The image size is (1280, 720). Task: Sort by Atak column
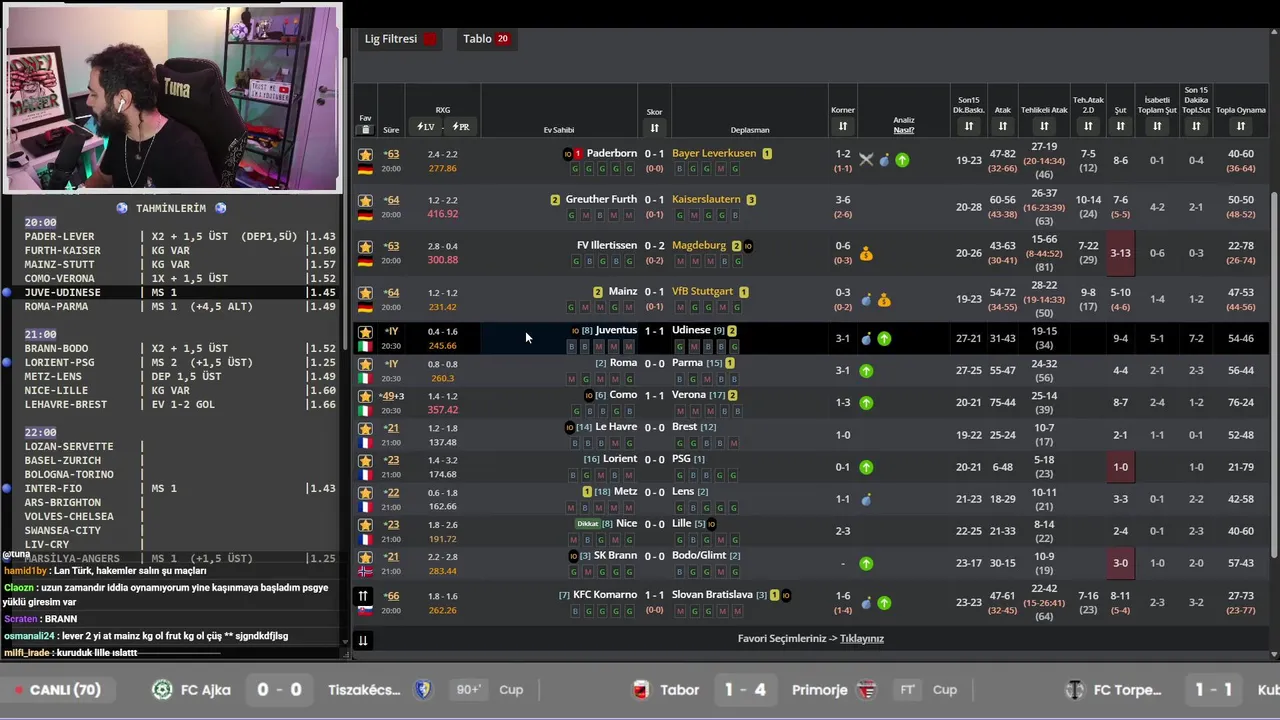1002,126
